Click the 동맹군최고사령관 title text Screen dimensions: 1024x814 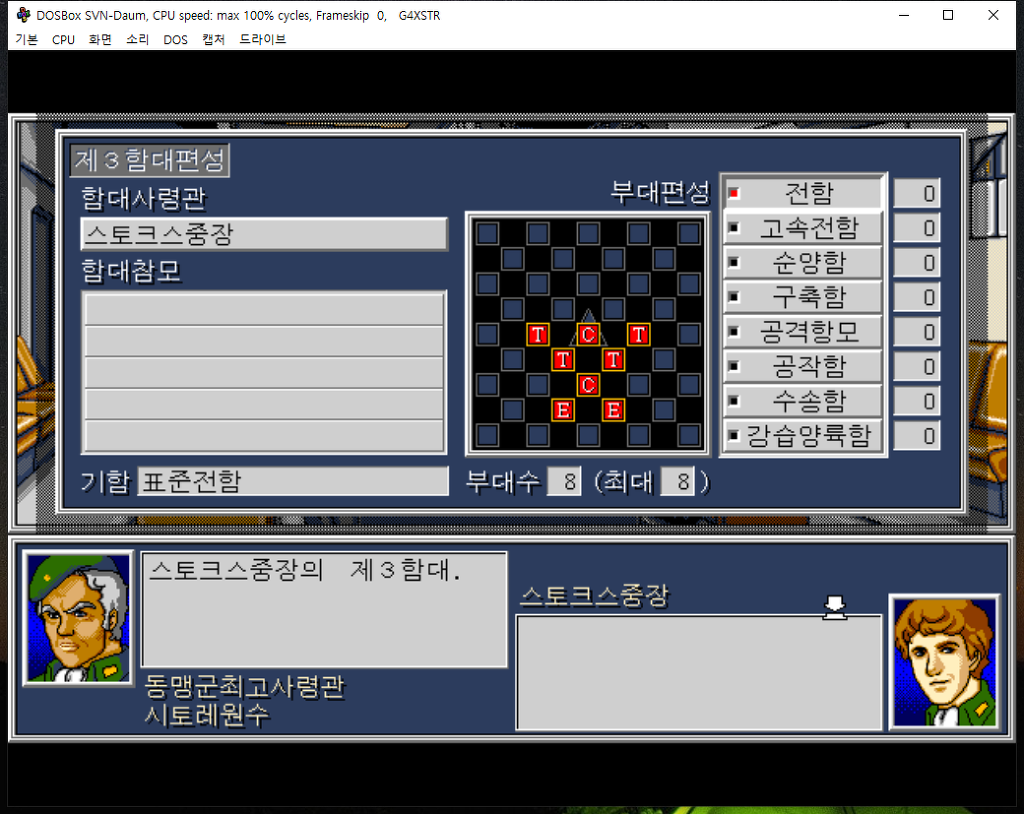click(244, 687)
